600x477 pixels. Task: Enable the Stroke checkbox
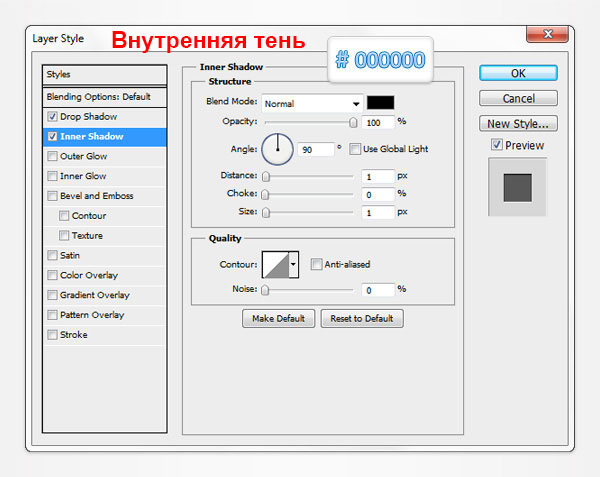52,335
